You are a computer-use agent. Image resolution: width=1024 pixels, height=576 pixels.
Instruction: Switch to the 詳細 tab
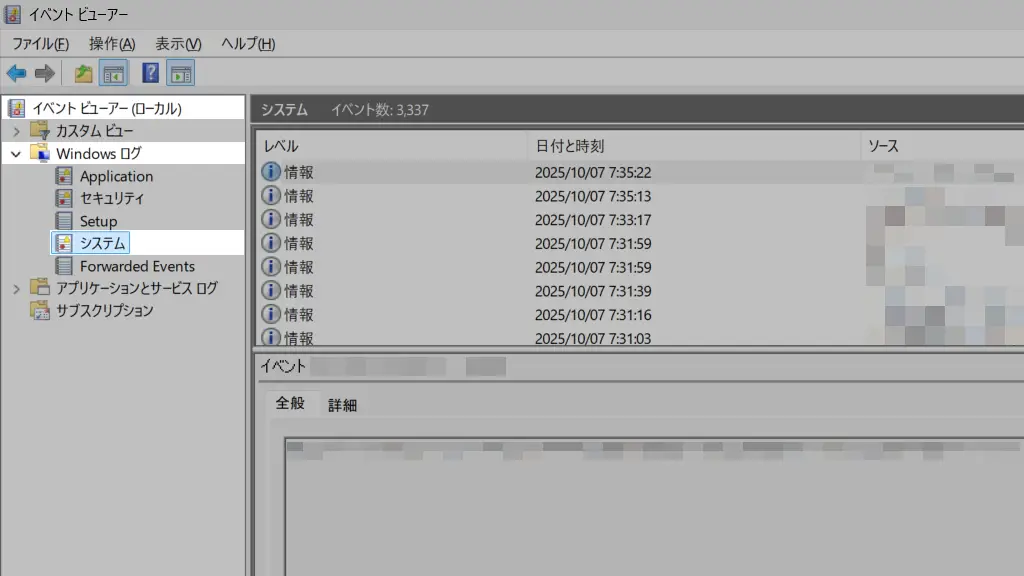[342, 405]
